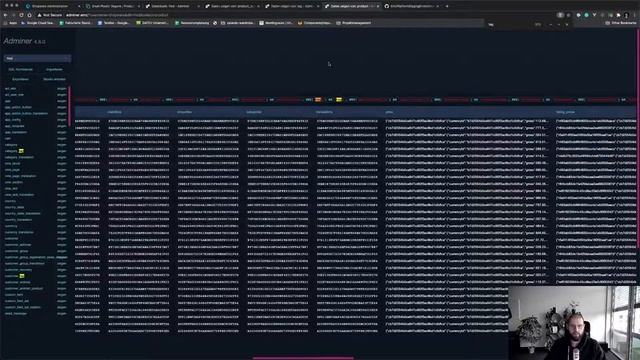The width and height of the screenshot is (640, 360).
Task: Click the sidebar table list scrollbar
Action: point(69,106)
